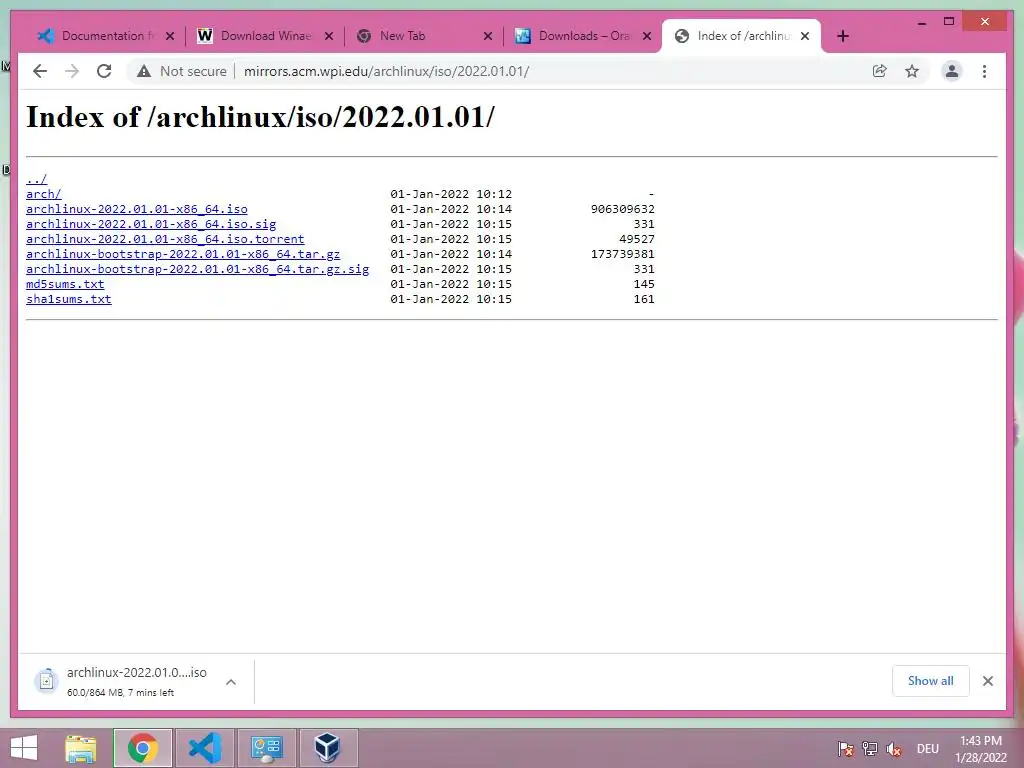This screenshot has height=768, width=1024.
Task: Open Chrome three-dot menu
Action: [x=984, y=71]
